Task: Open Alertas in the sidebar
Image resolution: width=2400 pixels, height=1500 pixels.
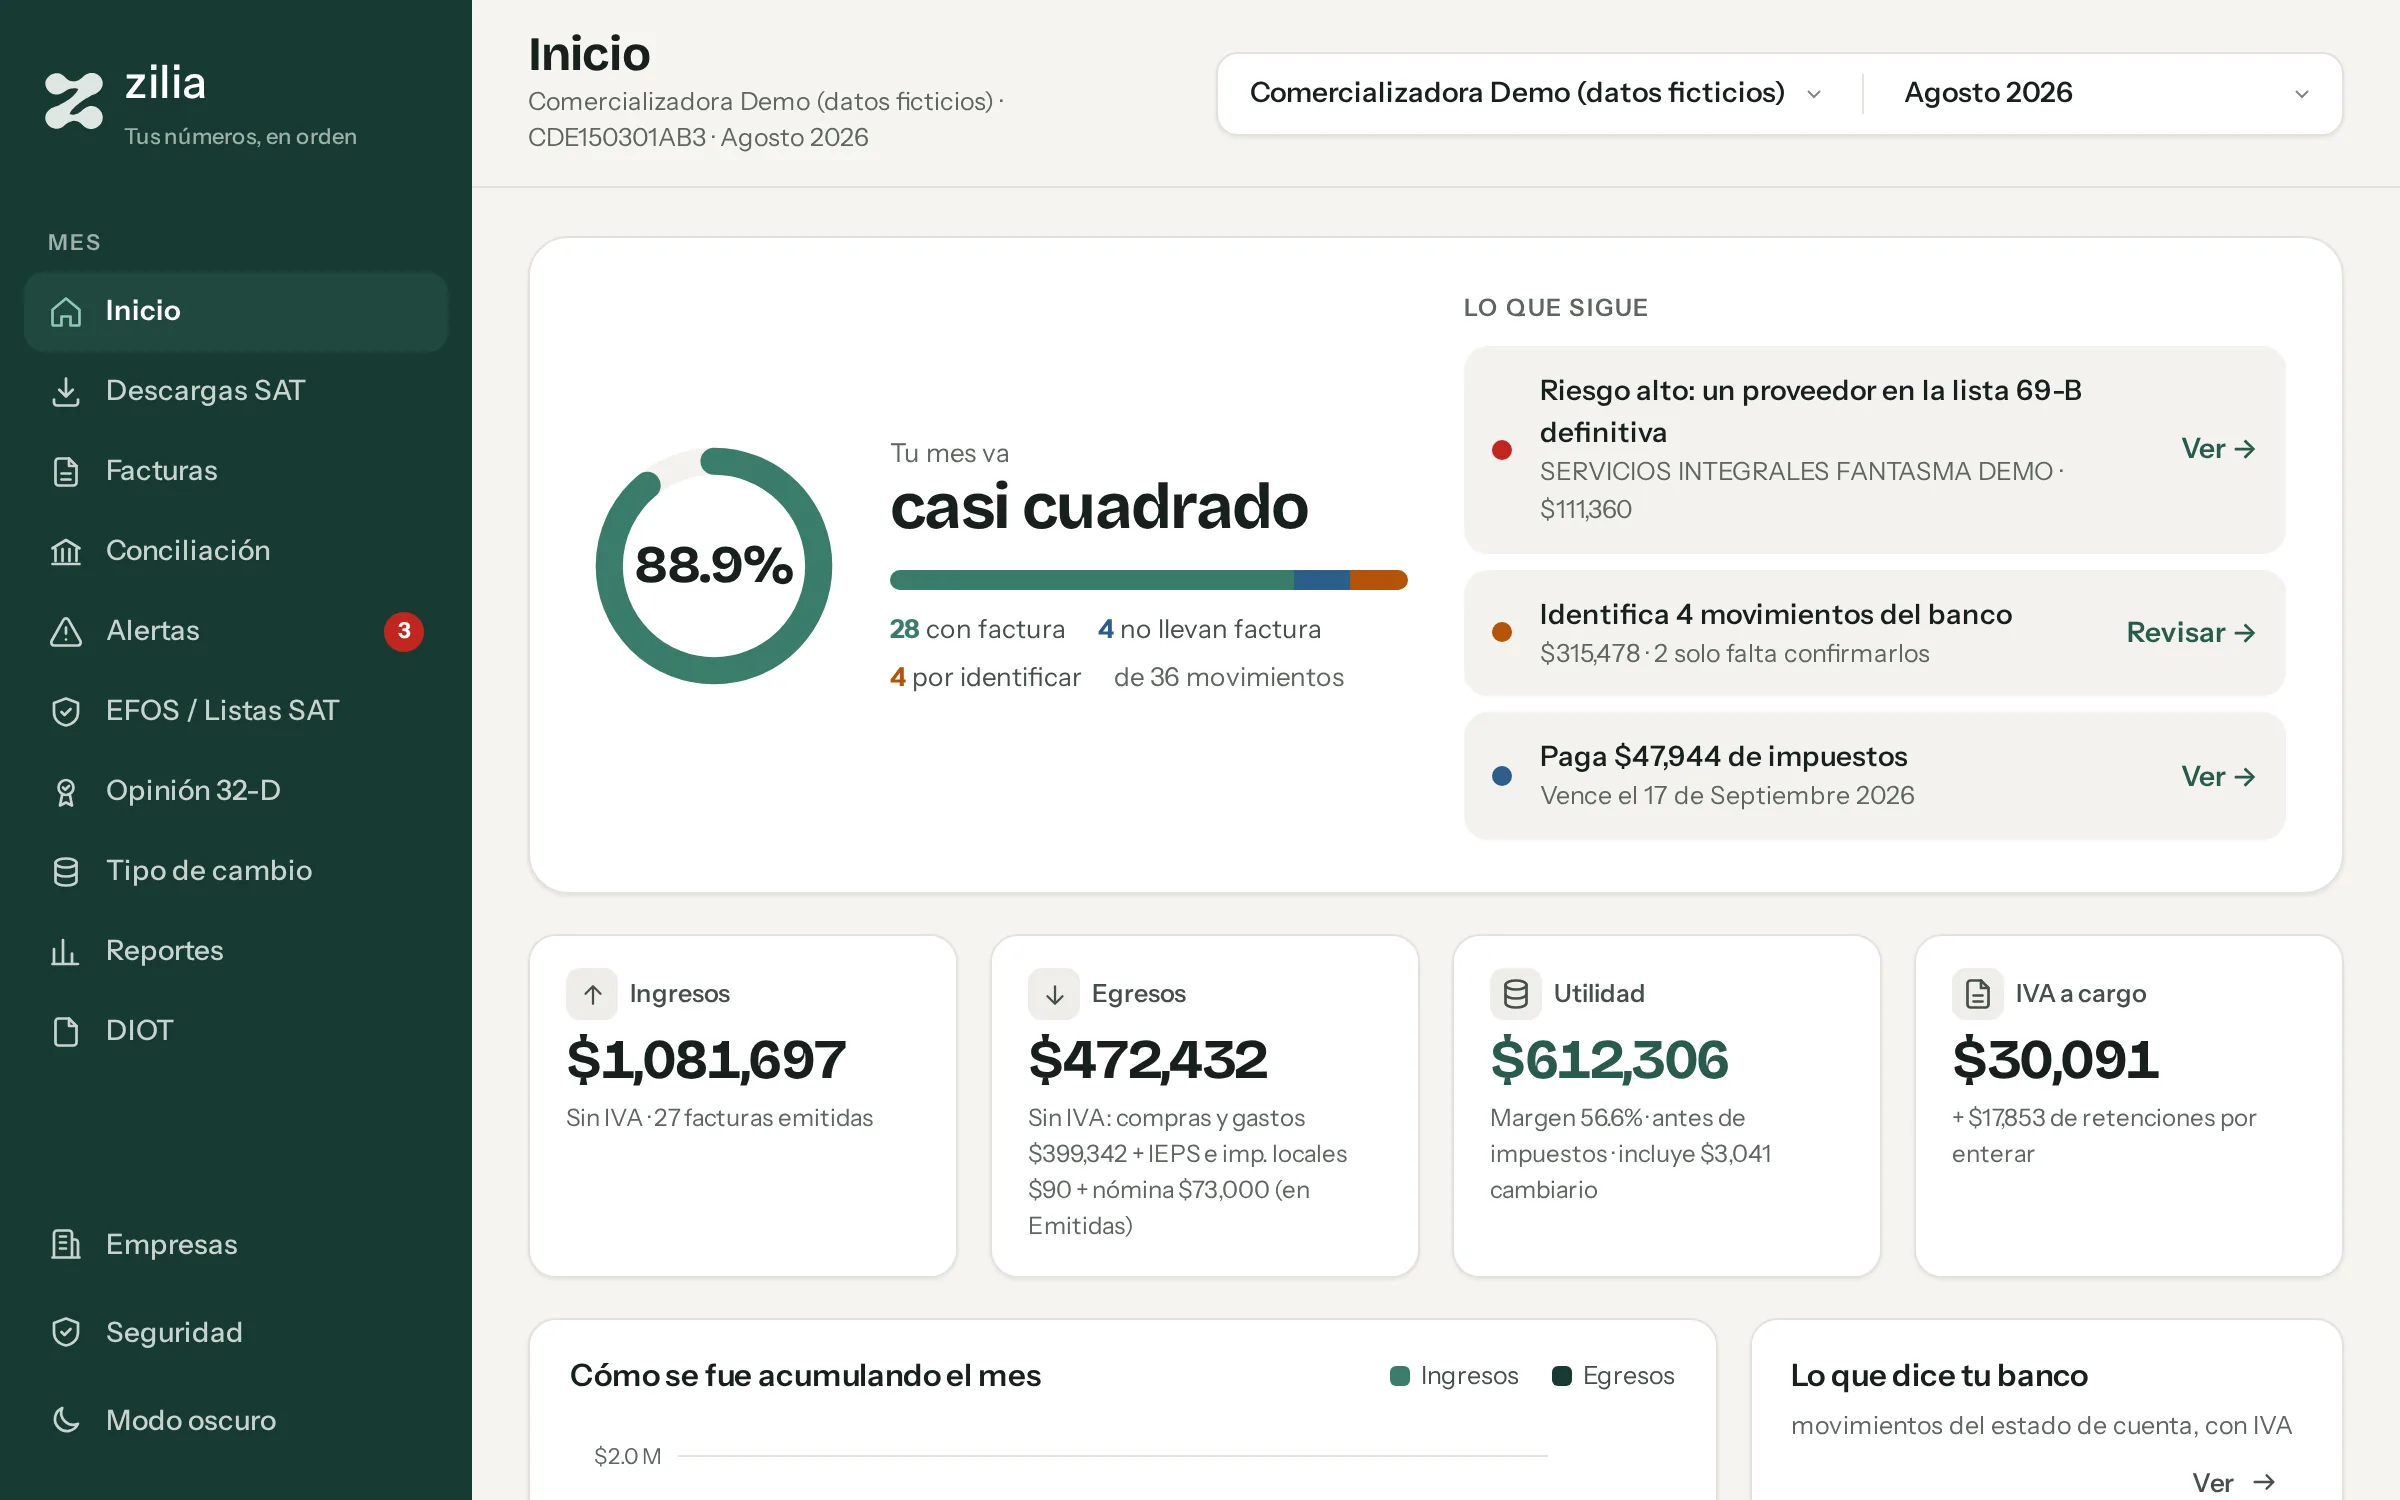Action: click(x=236, y=631)
